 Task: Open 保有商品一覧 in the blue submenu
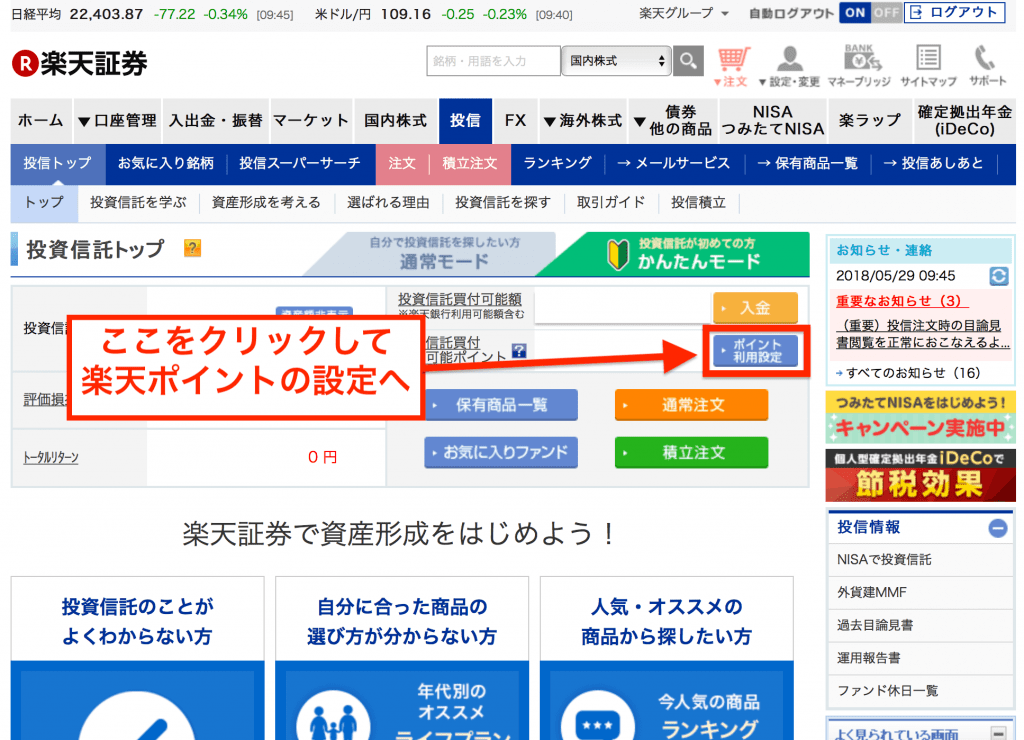[x=807, y=163]
